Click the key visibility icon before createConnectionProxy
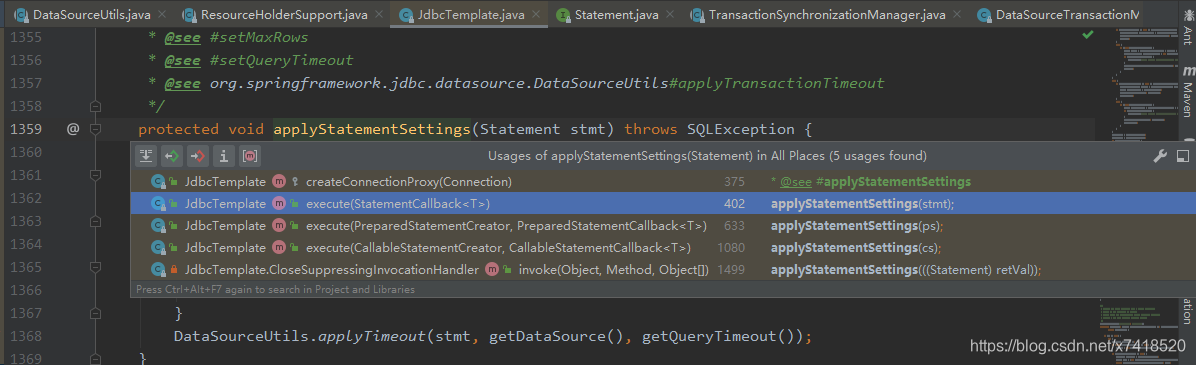1196x365 pixels. (x=294, y=182)
